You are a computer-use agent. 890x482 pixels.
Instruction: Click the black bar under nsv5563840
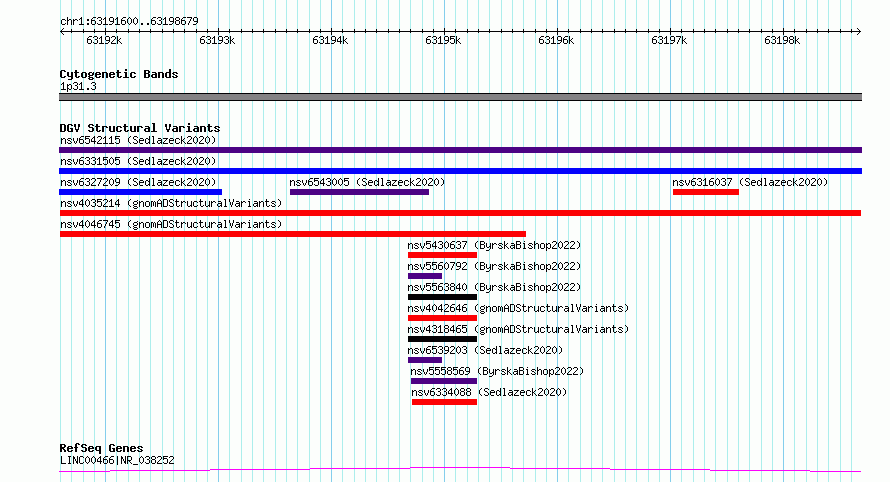coord(442,297)
